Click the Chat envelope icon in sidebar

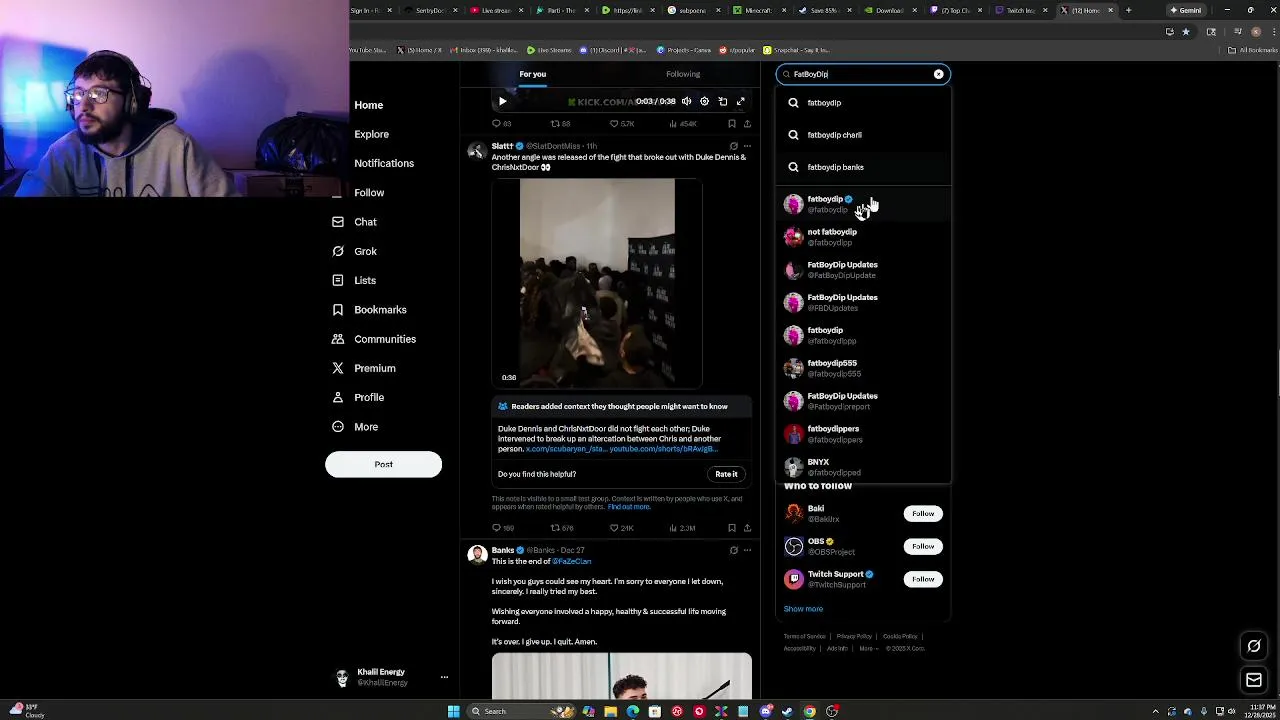338,222
